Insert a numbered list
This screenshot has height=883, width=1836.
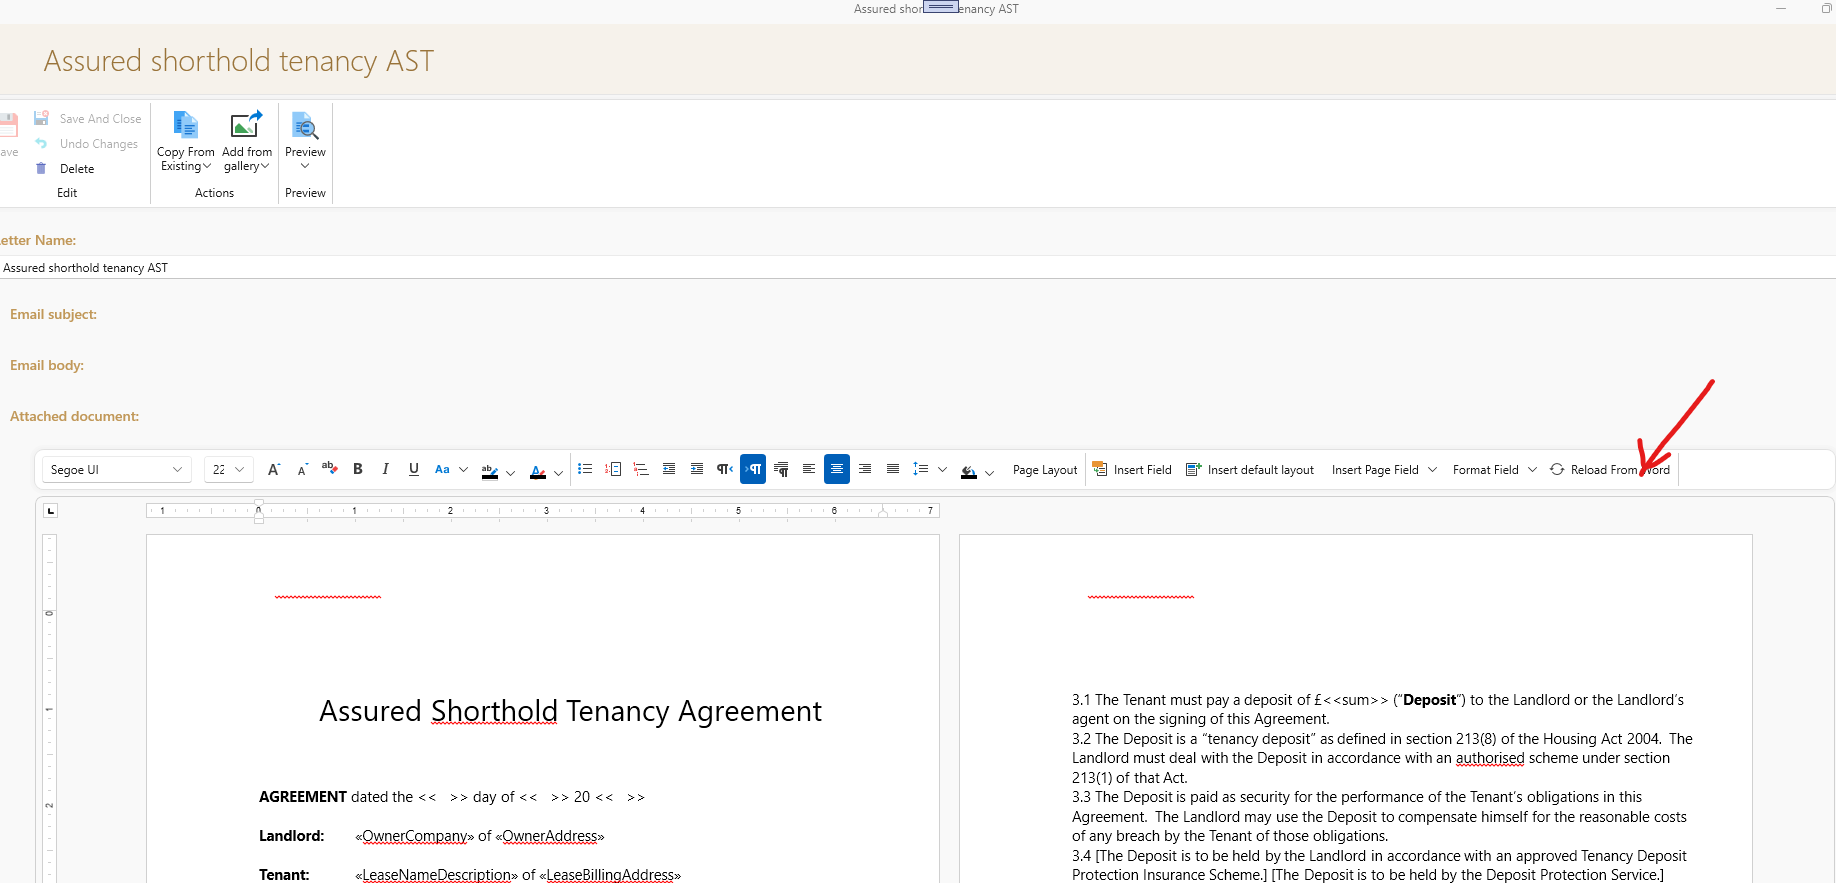click(613, 469)
